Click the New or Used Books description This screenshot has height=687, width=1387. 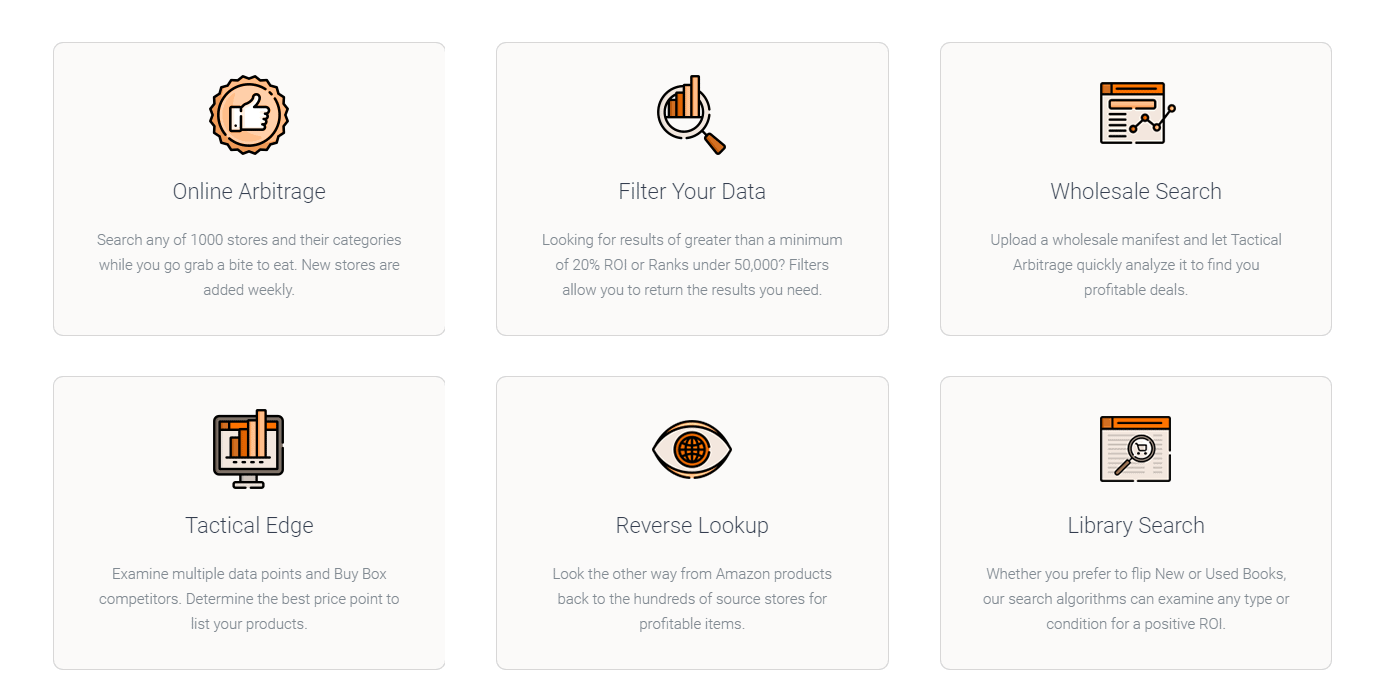pos(1136,599)
